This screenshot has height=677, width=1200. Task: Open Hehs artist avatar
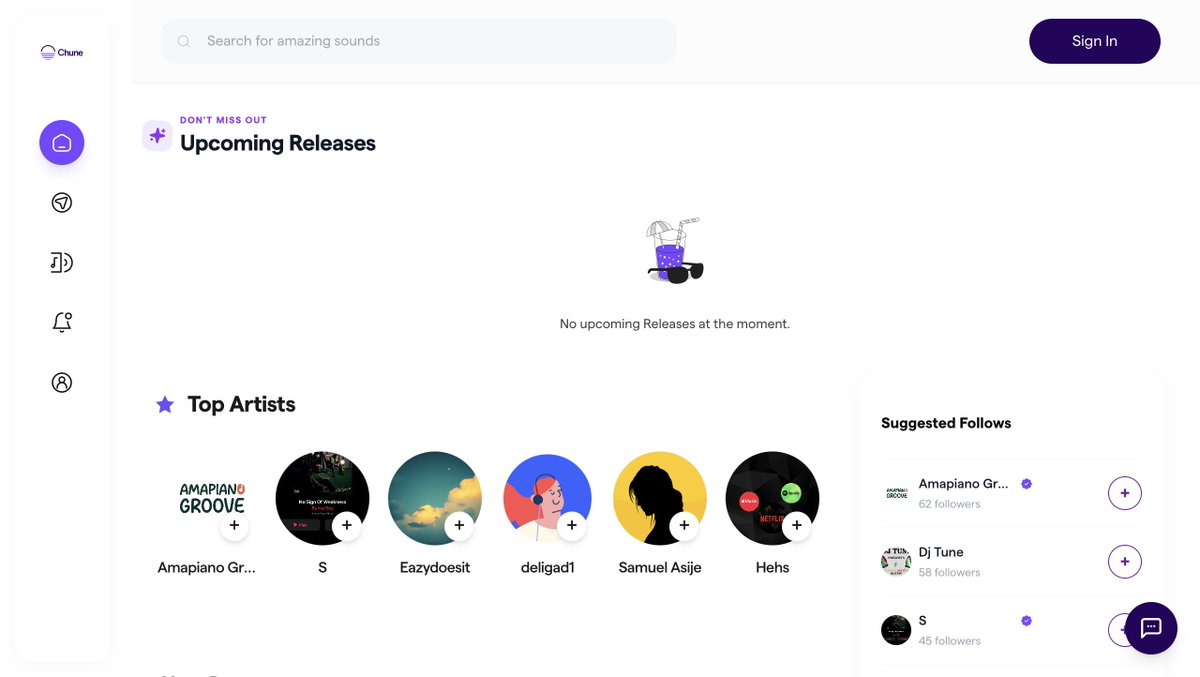tap(772, 498)
